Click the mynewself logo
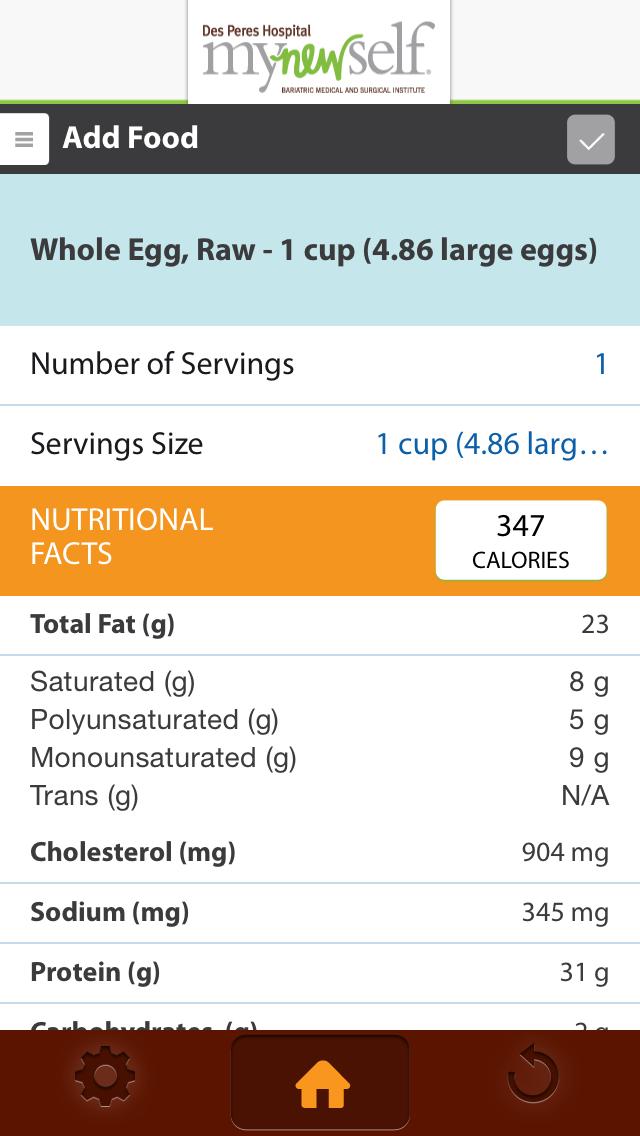The height and width of the screenshot is (1136, 640). (x=318, y=54)
